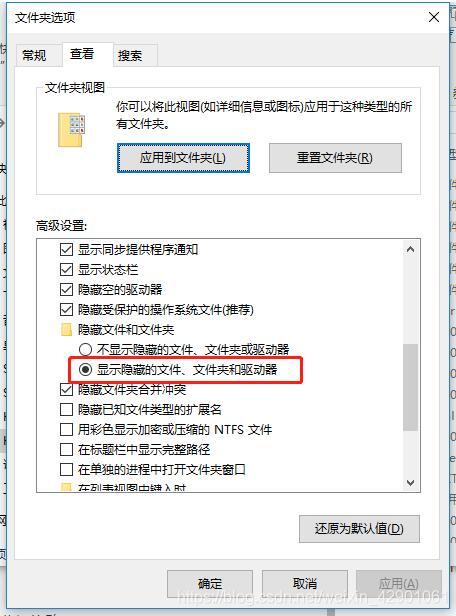Enable 隐藏已知文件类型的扩展名 checkbox
456x616 pixels.
pyautogui.click(x=66, y=409)
